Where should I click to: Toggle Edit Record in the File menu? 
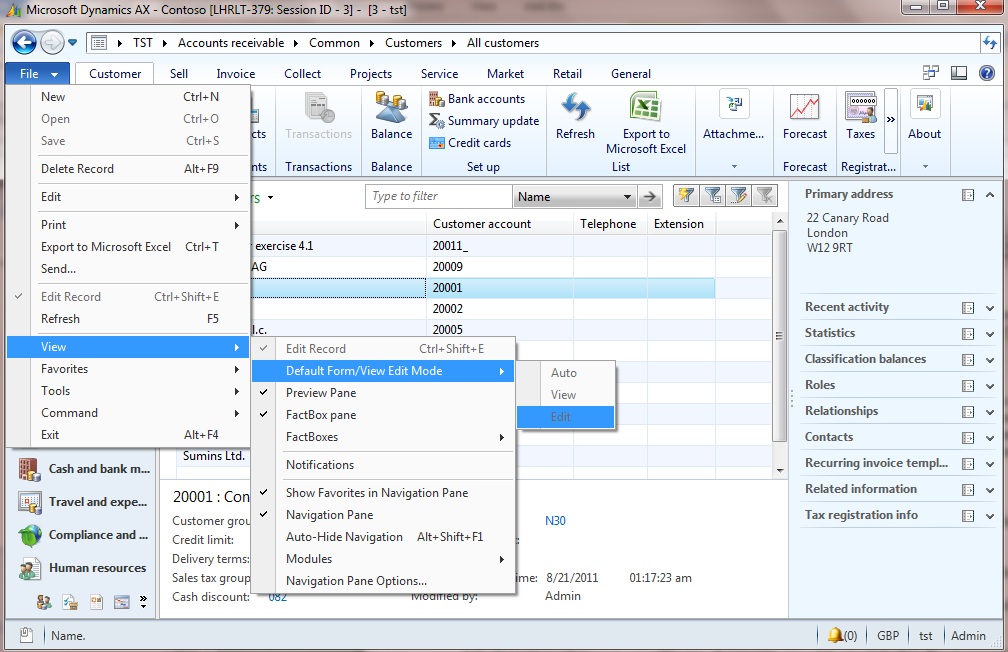coord(128,296)
